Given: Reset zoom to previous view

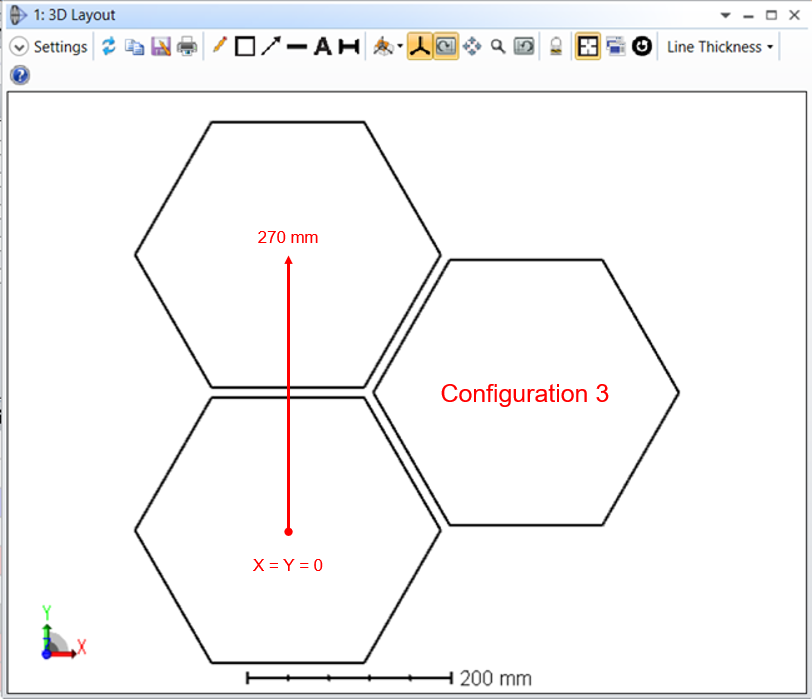Looking at the screenshot, I should (x=524, y=47).
